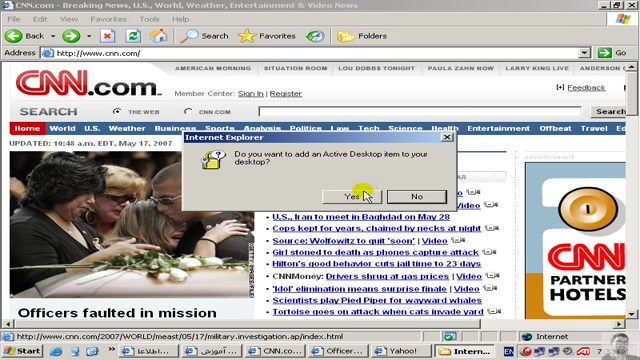The height and width of the screenshot is (360, 640).
Task: Click the green Go arrow button
Action: pos(604,53)
